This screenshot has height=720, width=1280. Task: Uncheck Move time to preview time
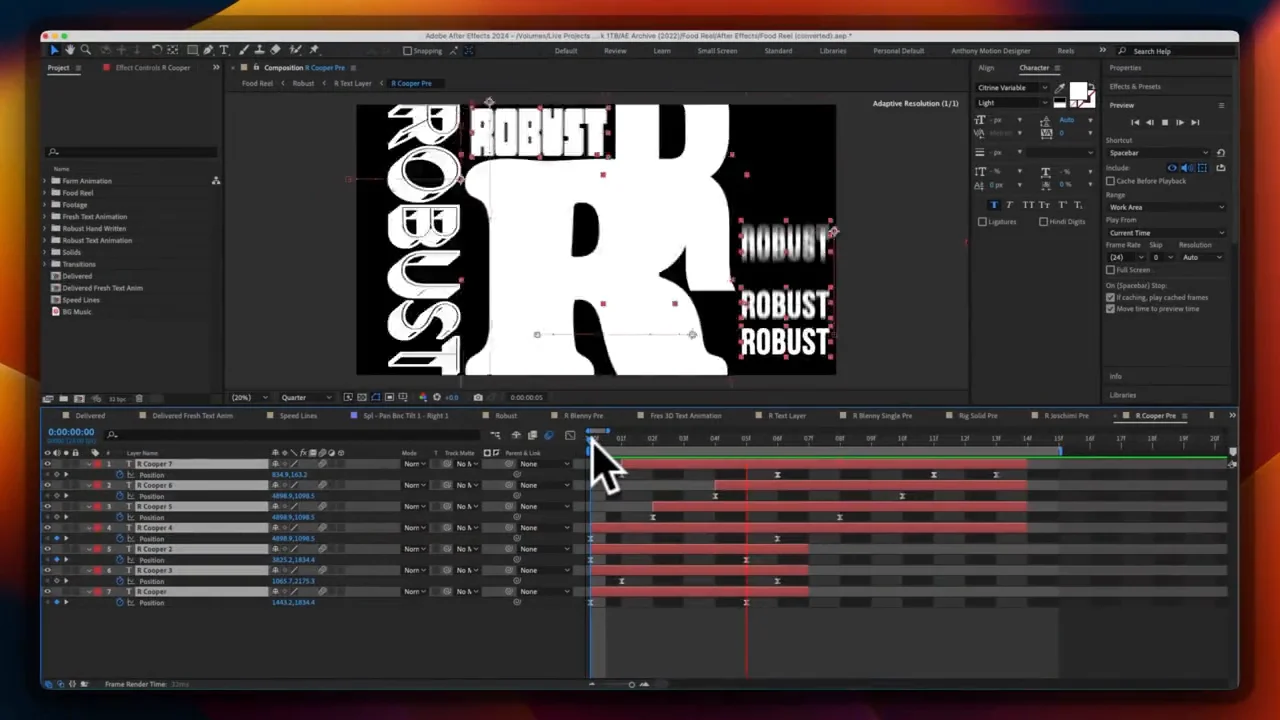tap(1110, 309)
